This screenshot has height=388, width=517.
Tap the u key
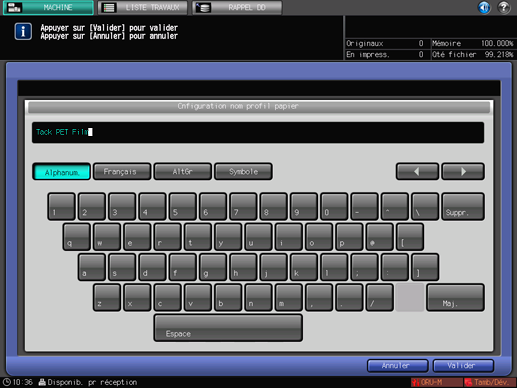(x=259, y=237)
